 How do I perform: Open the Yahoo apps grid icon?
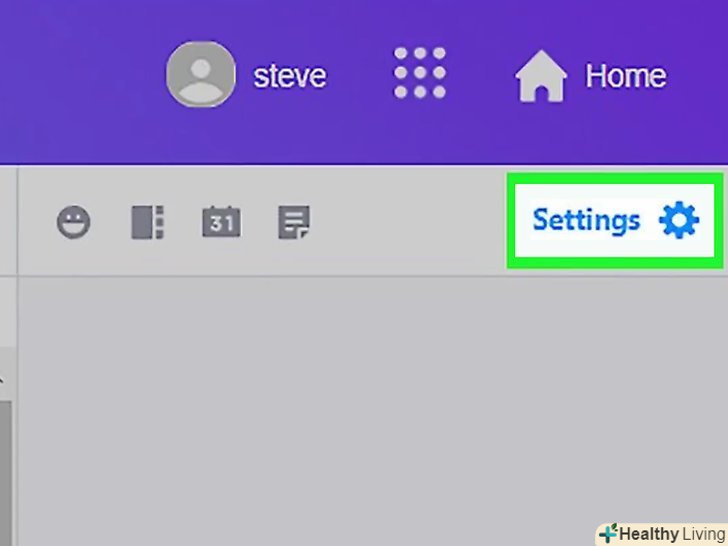(420, 73)
